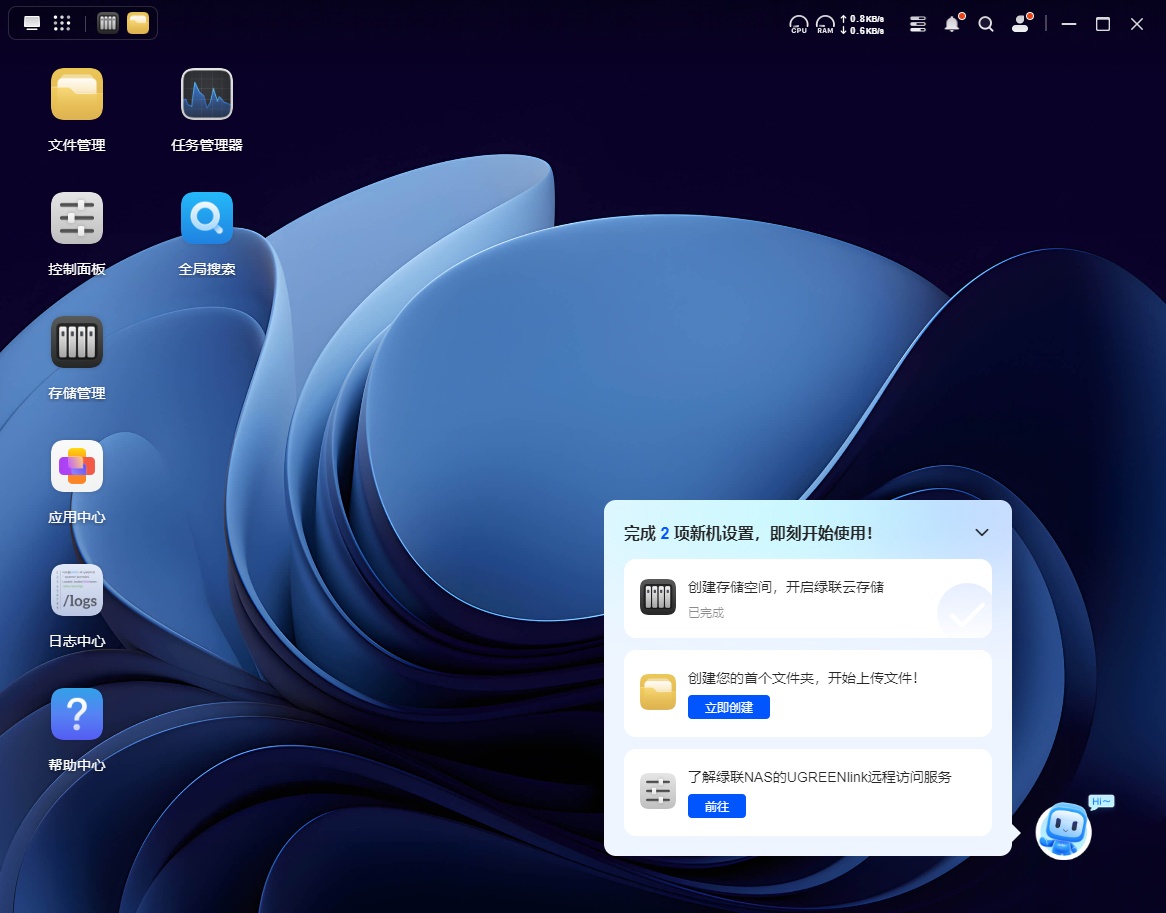This screenshot has height=913, width=1166.
Task: Show desktop using top-left monitor icon
Action: [x=32, y=23]
